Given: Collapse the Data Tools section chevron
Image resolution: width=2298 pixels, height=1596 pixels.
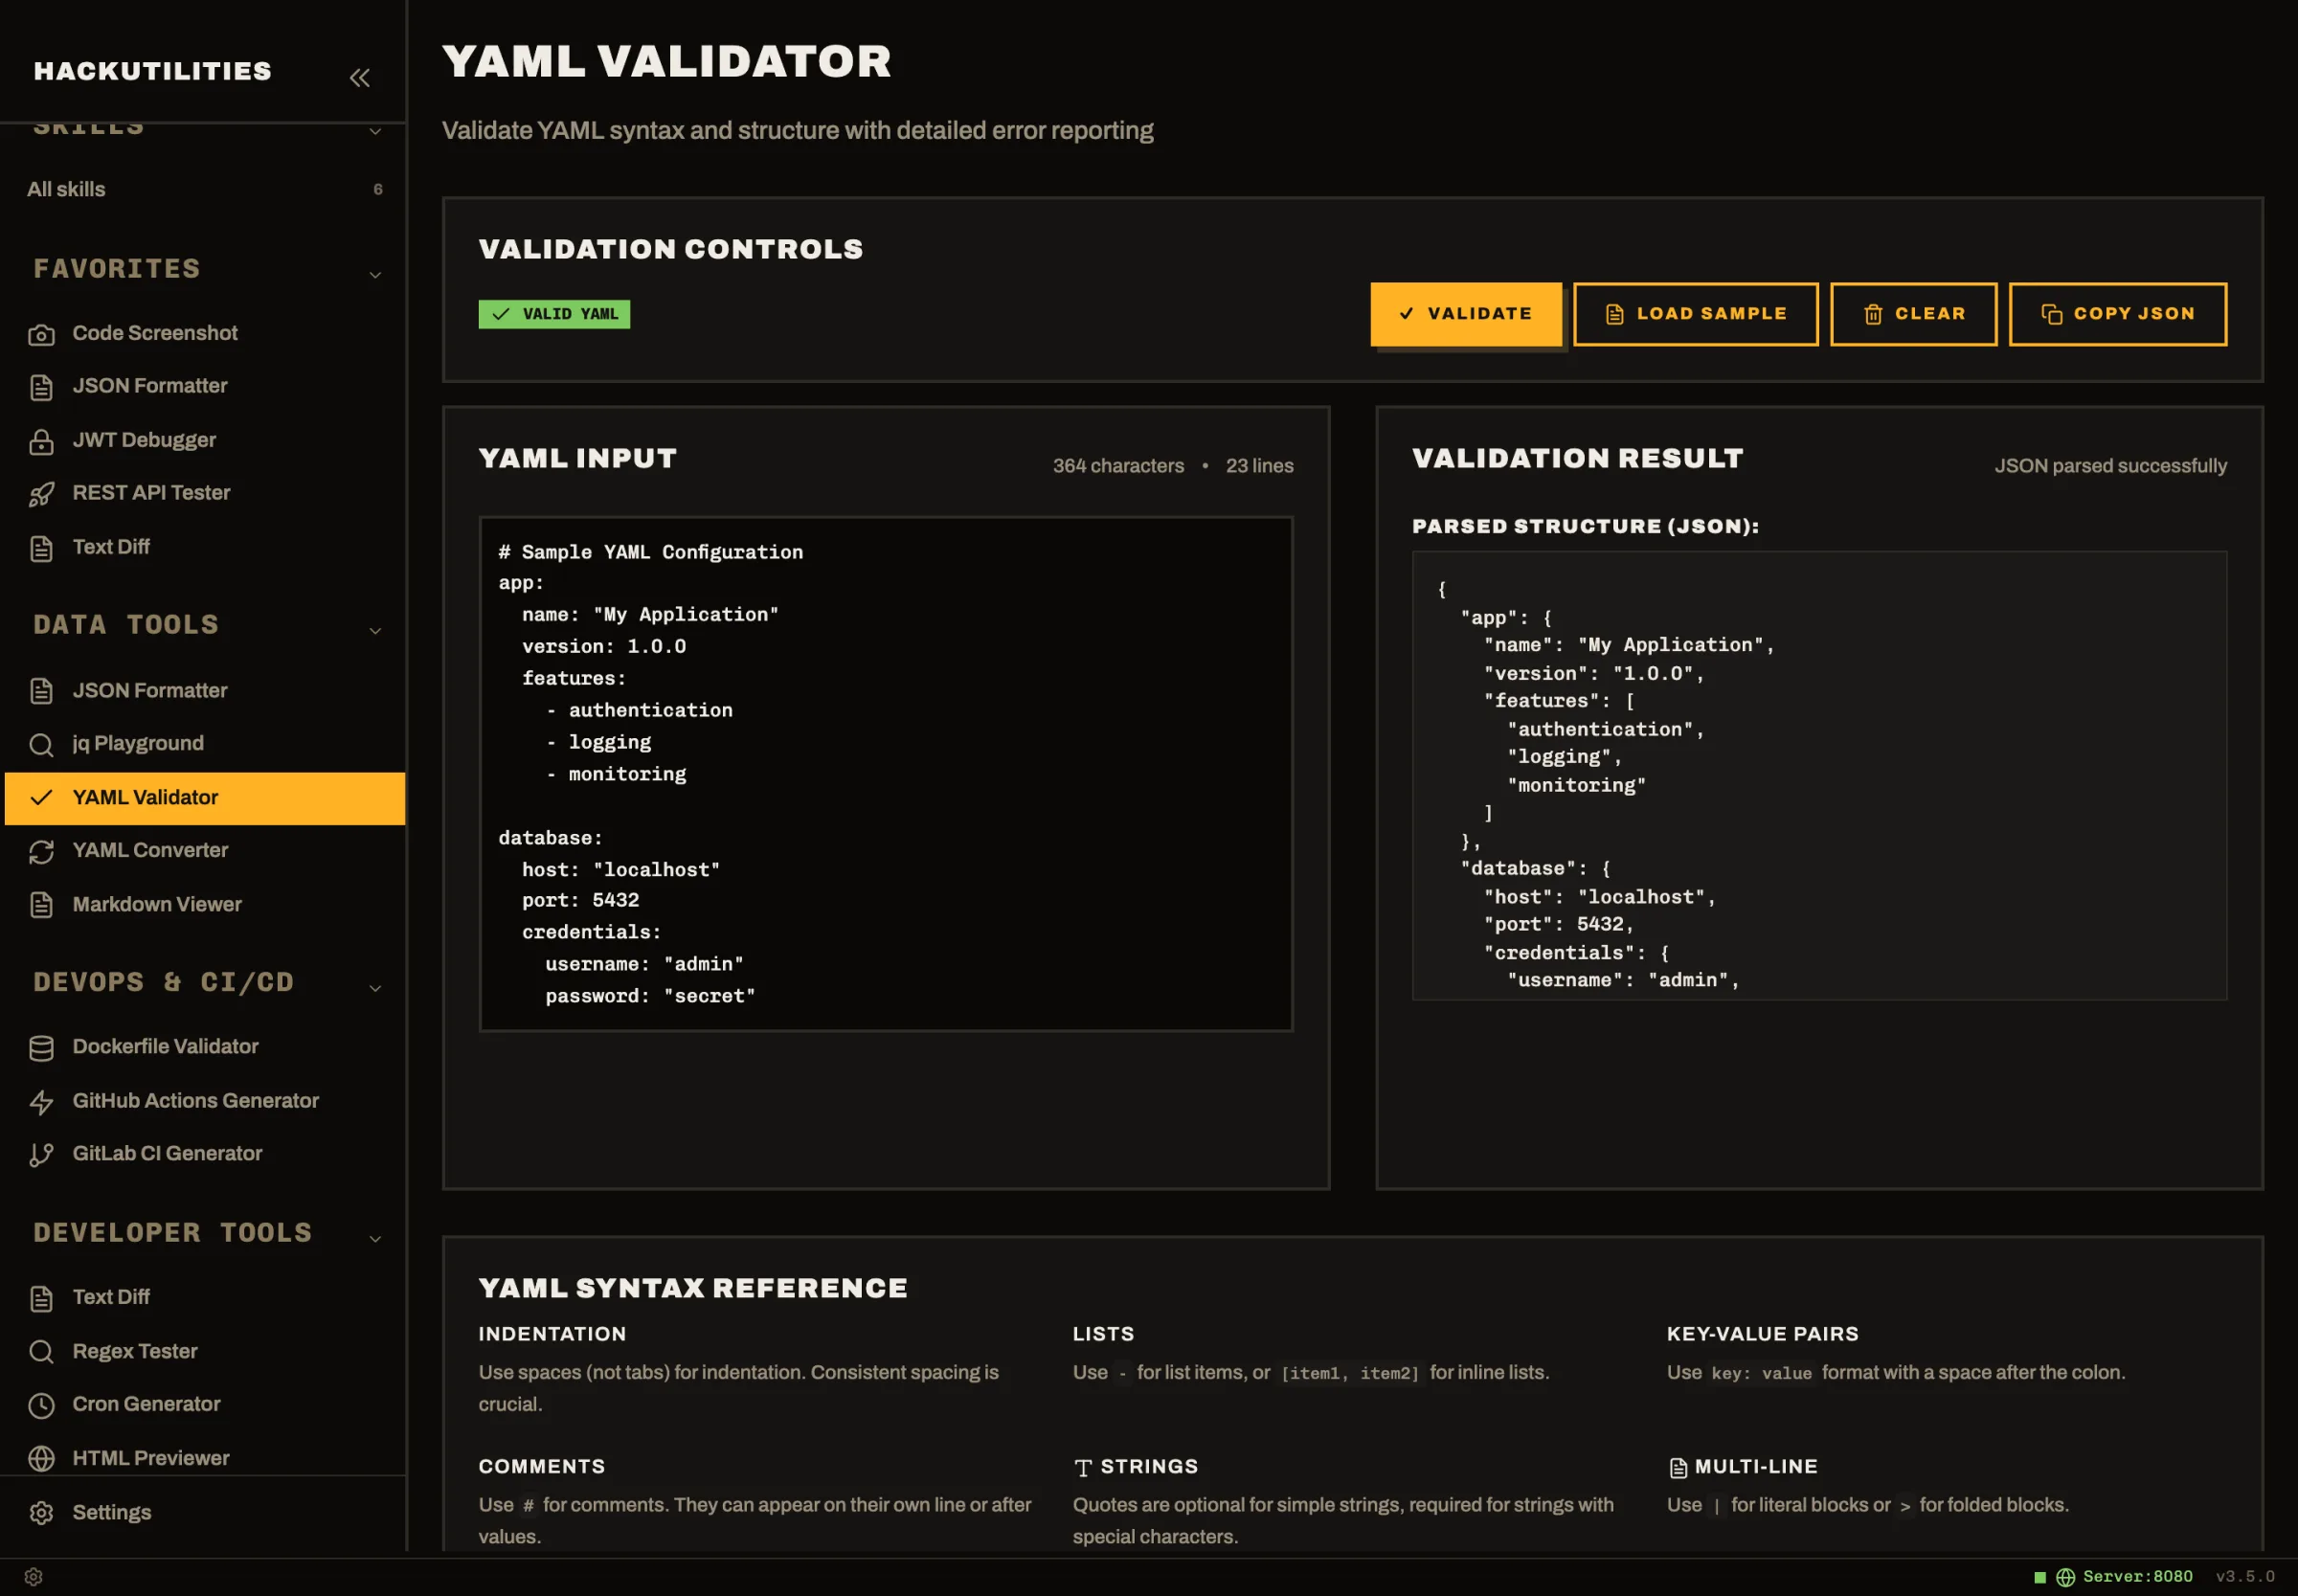Looking at the screenshot, I should point(375,631).
